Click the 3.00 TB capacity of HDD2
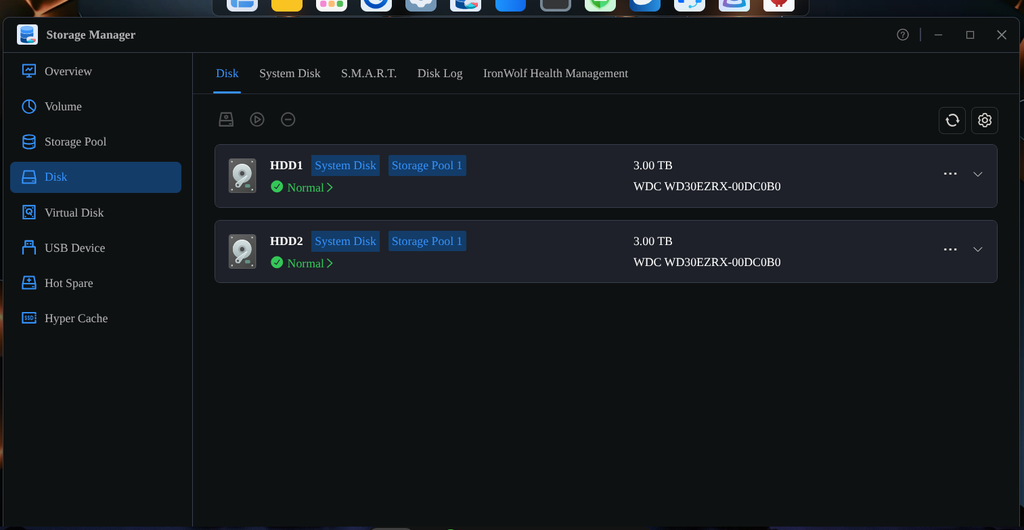Image resolution: width=1024 pixels, height=530 pixels. [653, 242]
